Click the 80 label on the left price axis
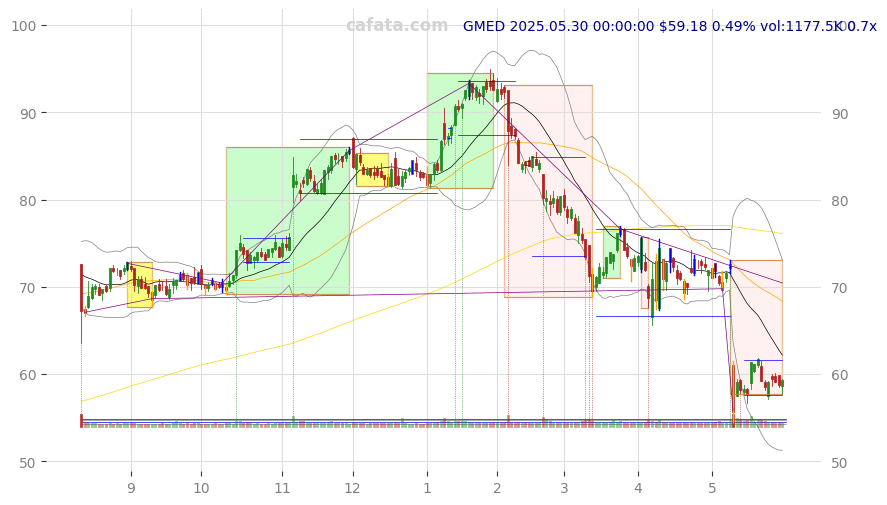 point(27,201)
